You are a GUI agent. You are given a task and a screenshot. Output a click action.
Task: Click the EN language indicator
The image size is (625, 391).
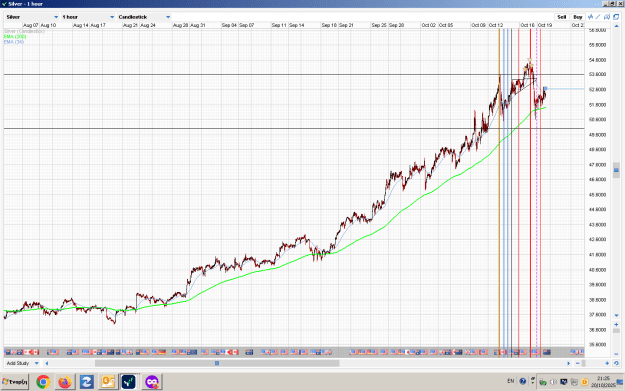click(x=511, y=381)
